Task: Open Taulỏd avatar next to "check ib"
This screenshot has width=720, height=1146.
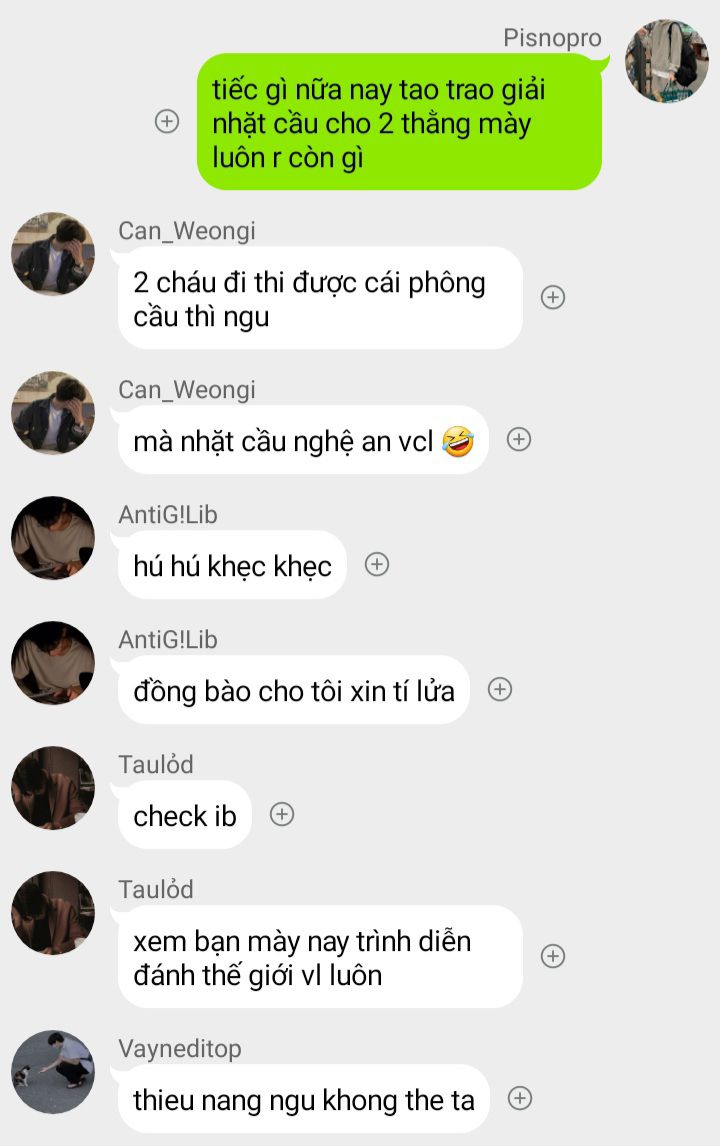Action: point(53,788)
